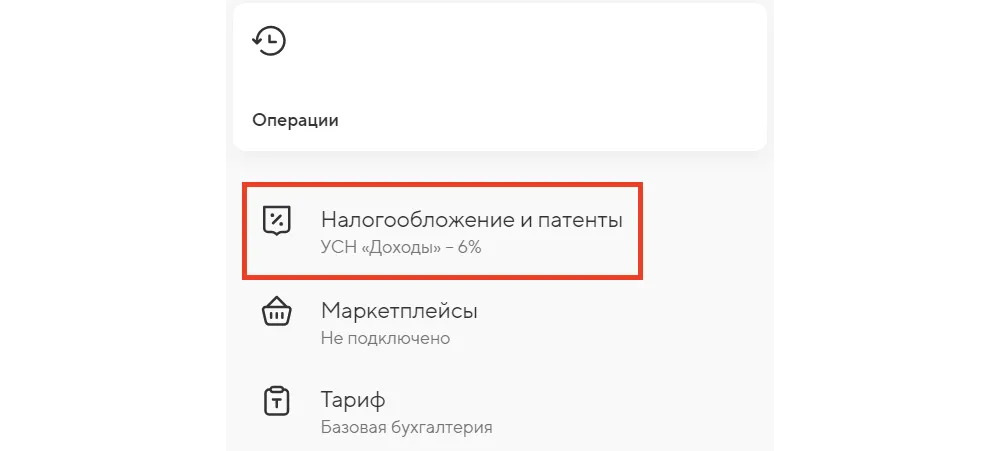
Task: Click the taxation percent receipt icon
Action: pos(276,220)
